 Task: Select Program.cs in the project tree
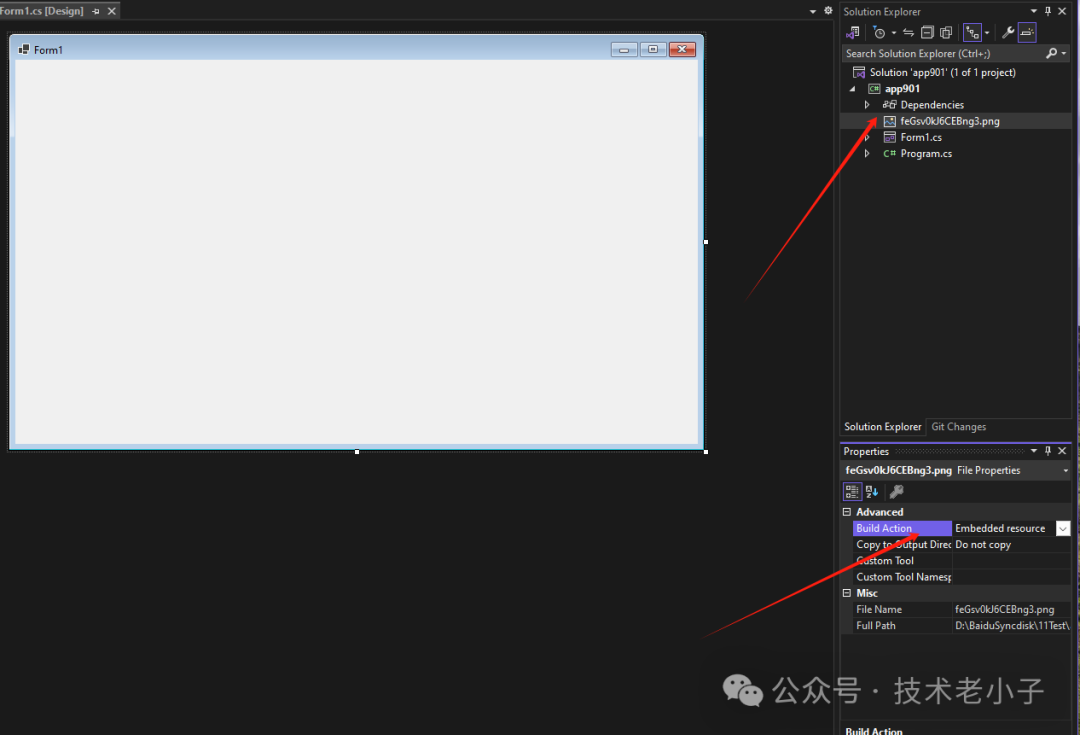926,154
